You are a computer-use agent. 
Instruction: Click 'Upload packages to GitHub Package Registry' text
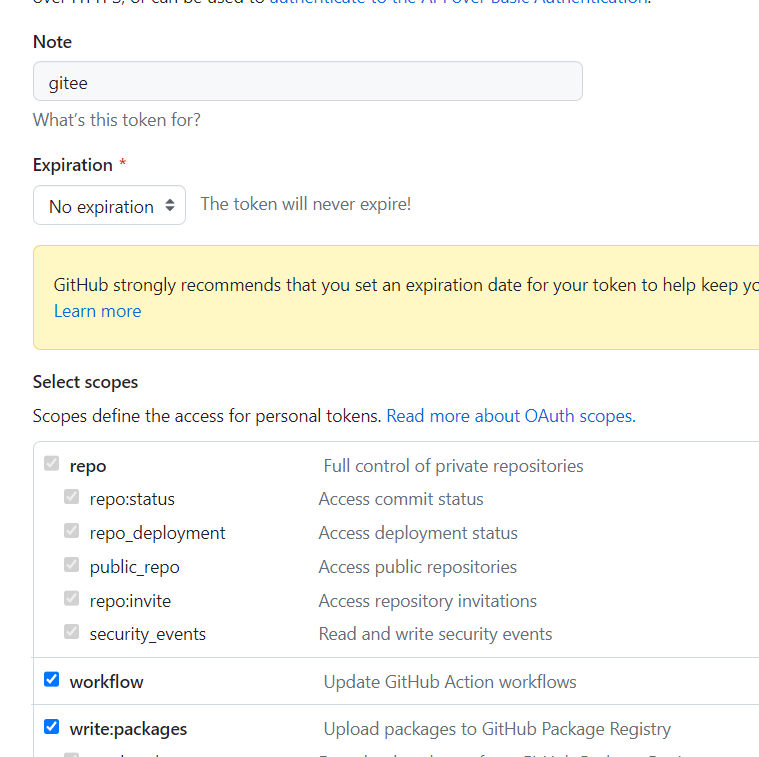(x=497, y=729)
